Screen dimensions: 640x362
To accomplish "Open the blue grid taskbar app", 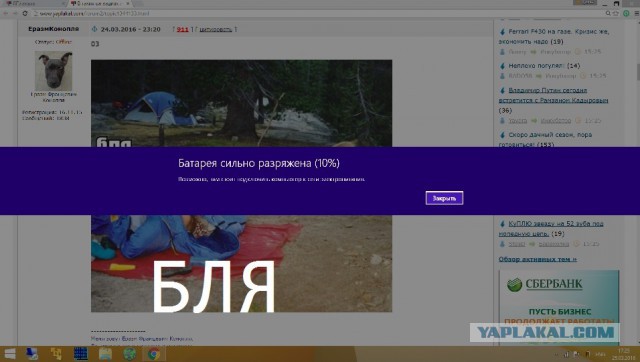I will (x=80, y=354).
